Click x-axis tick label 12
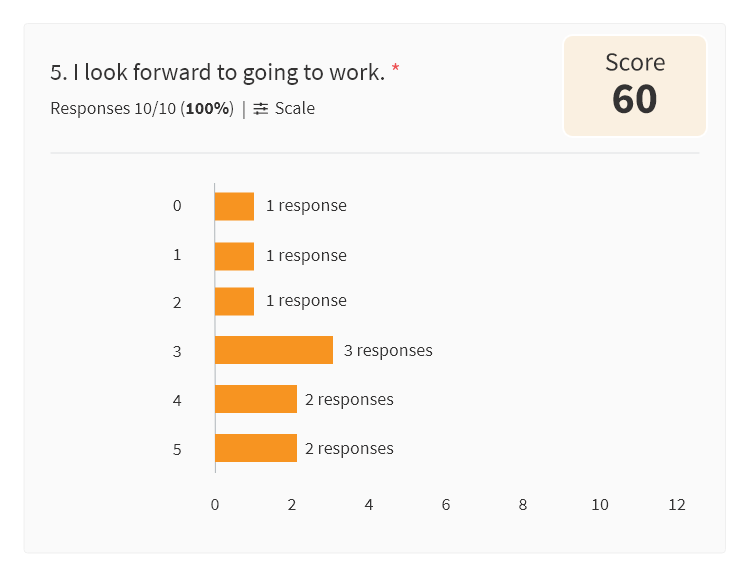753x579 pixels. pyautogui.click(x=677, y=505)
